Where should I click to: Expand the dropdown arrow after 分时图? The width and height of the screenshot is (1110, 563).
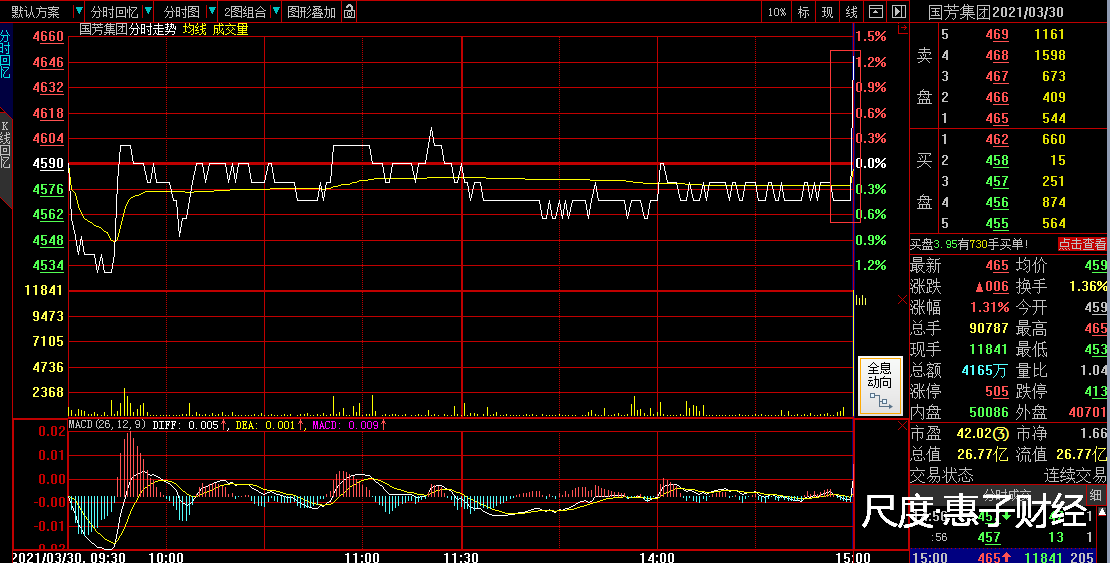(x=212, y=12)
